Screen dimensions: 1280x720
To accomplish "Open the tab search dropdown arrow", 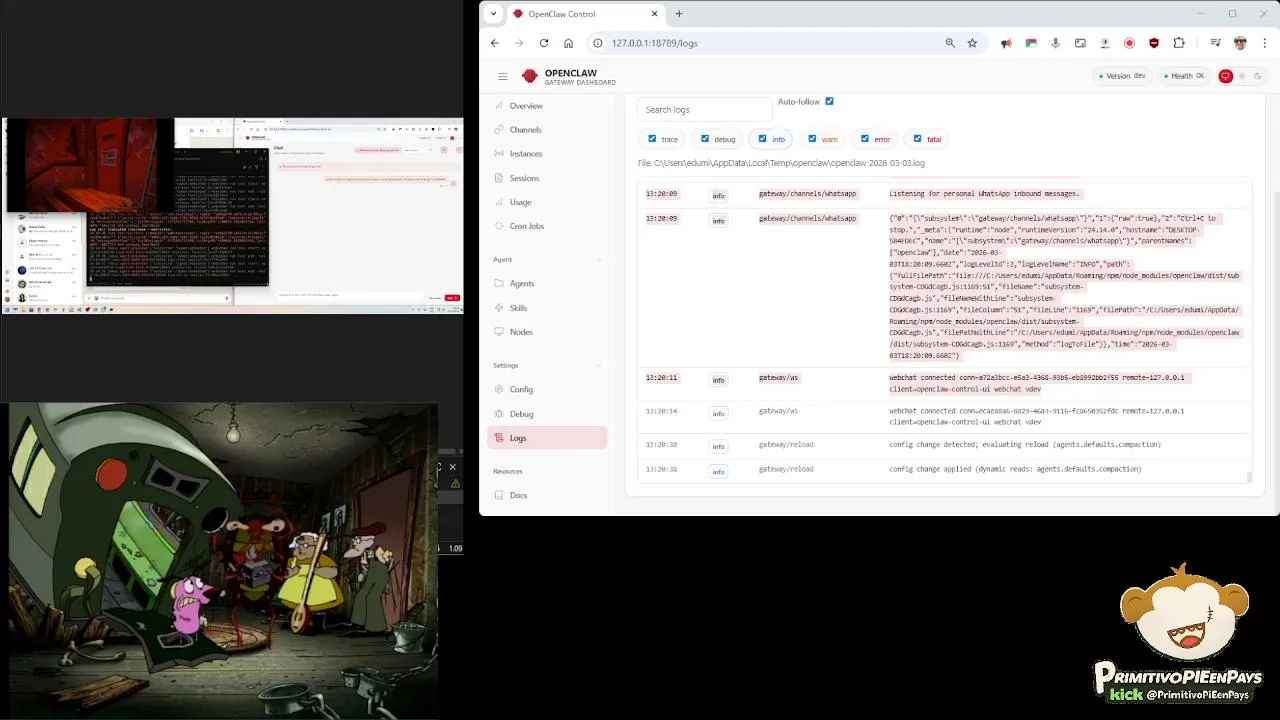I will point(493,14).
